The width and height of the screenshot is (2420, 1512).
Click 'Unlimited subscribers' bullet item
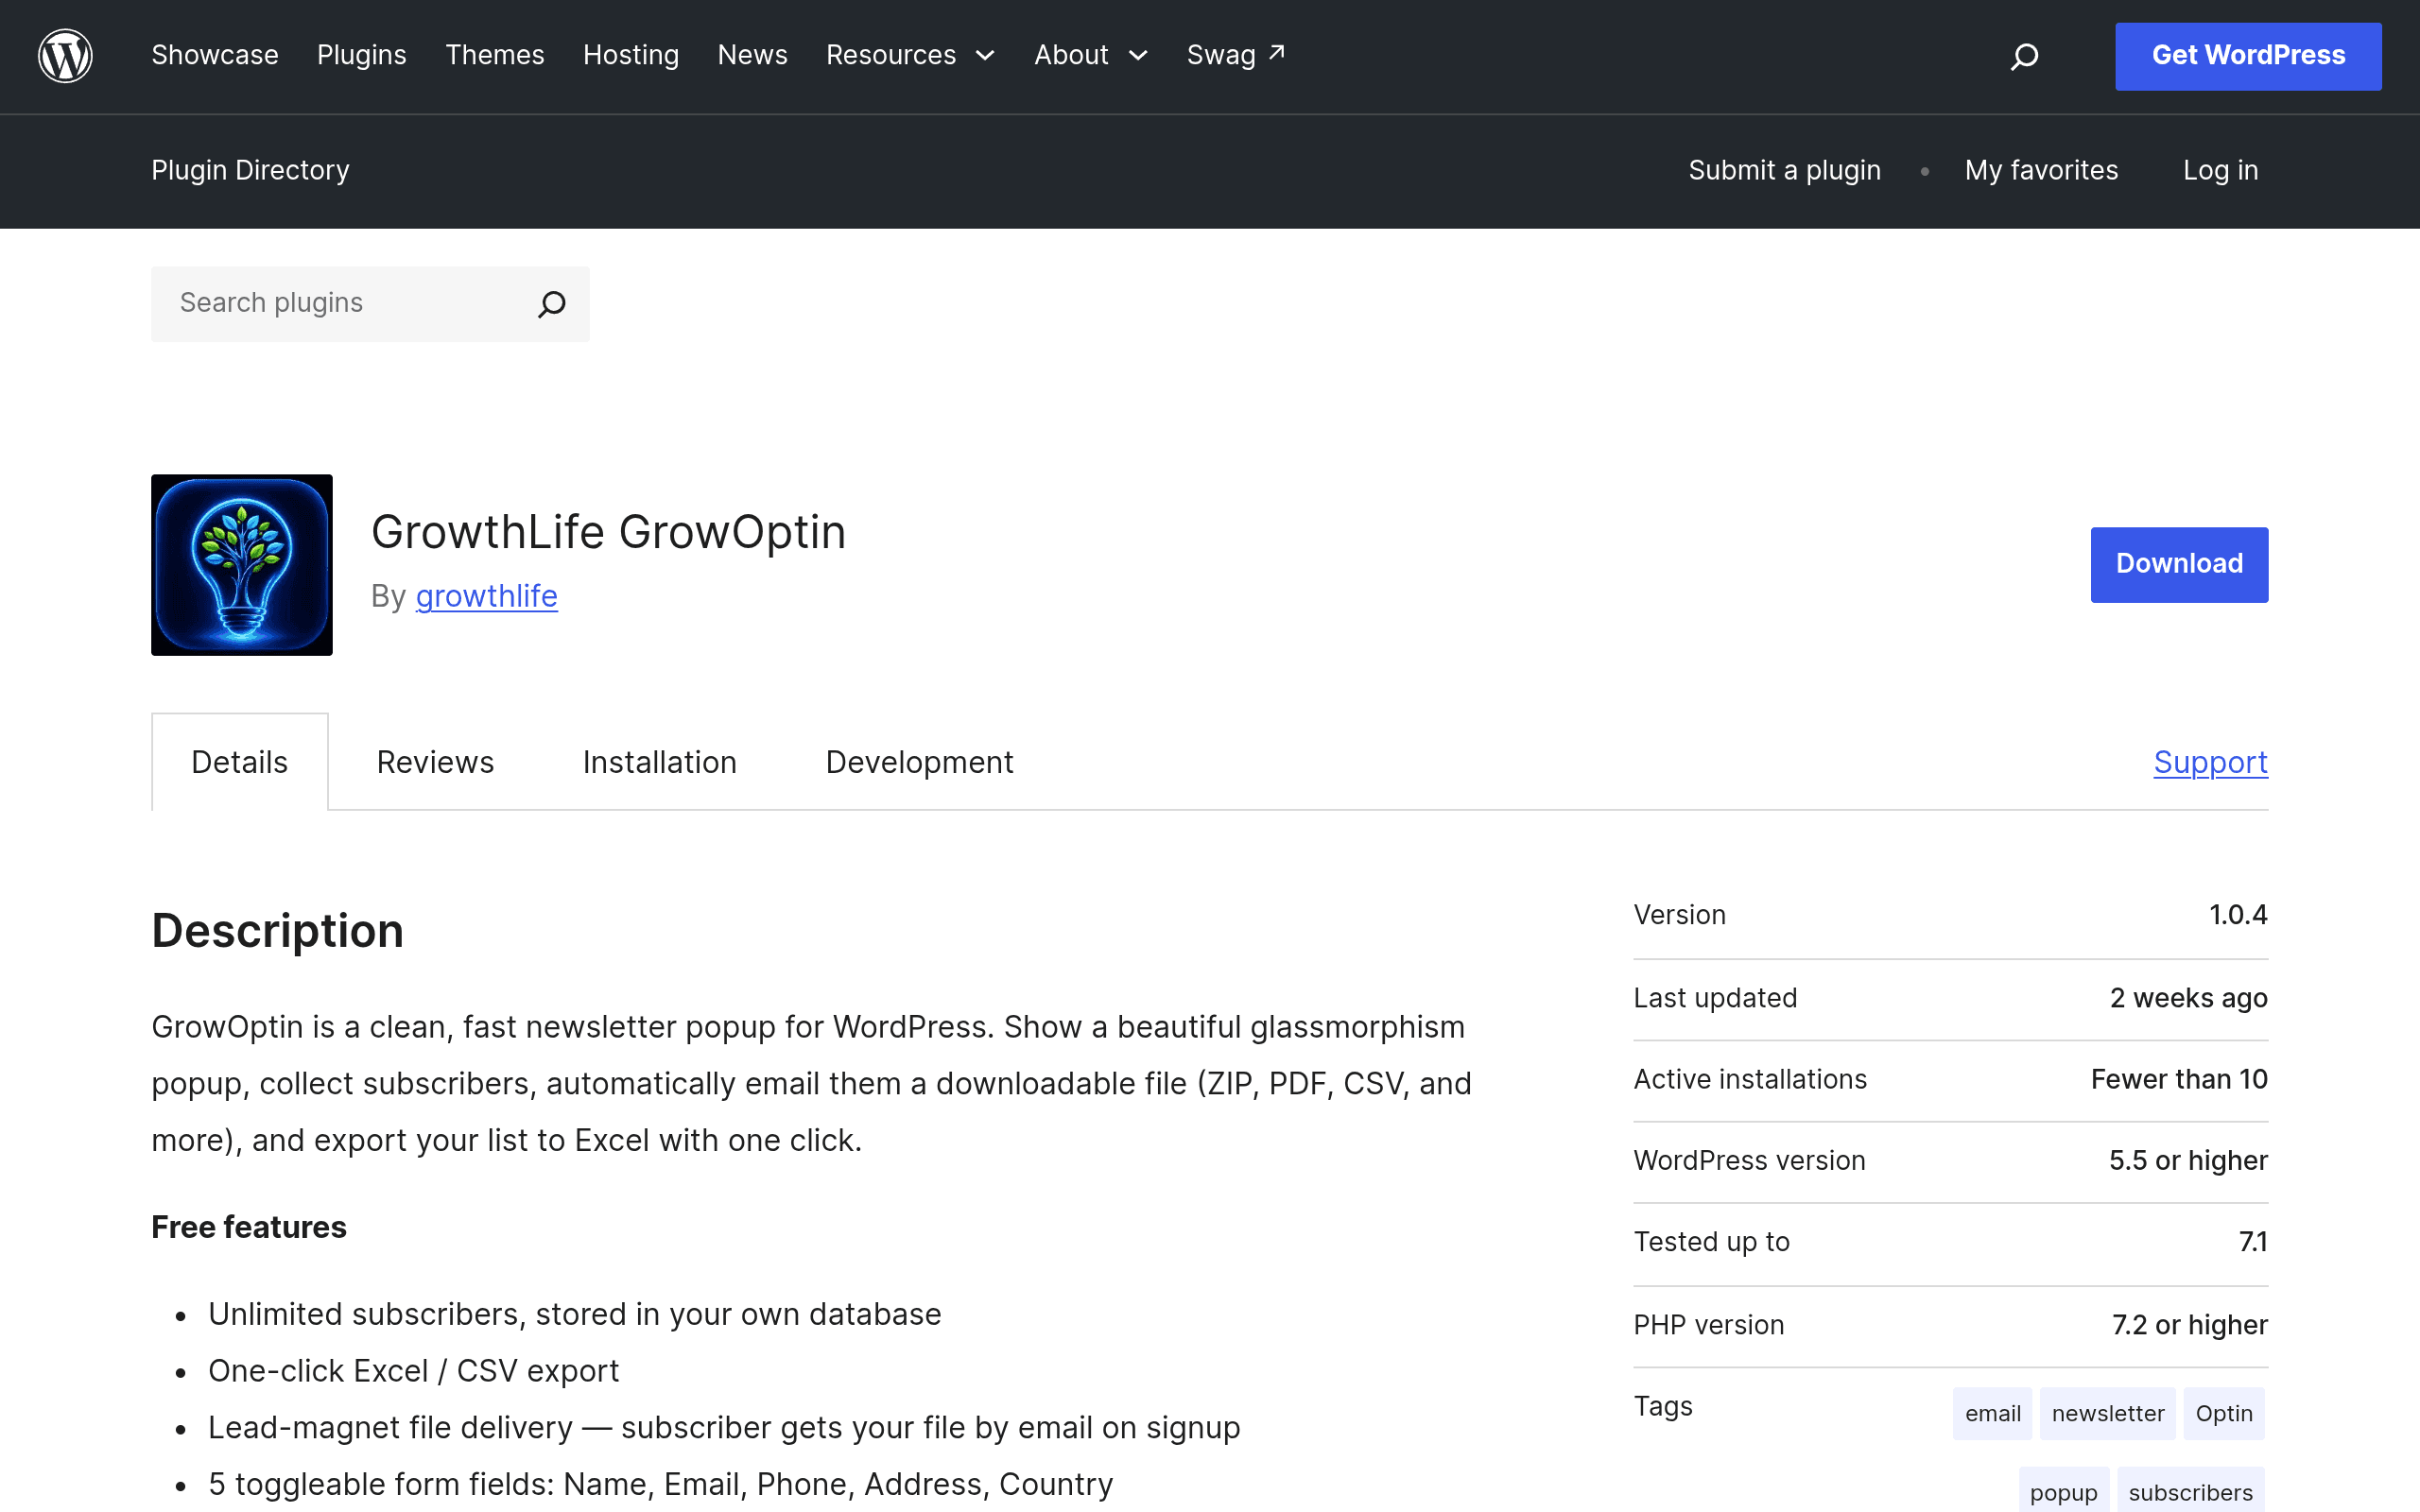[575, 1314]
